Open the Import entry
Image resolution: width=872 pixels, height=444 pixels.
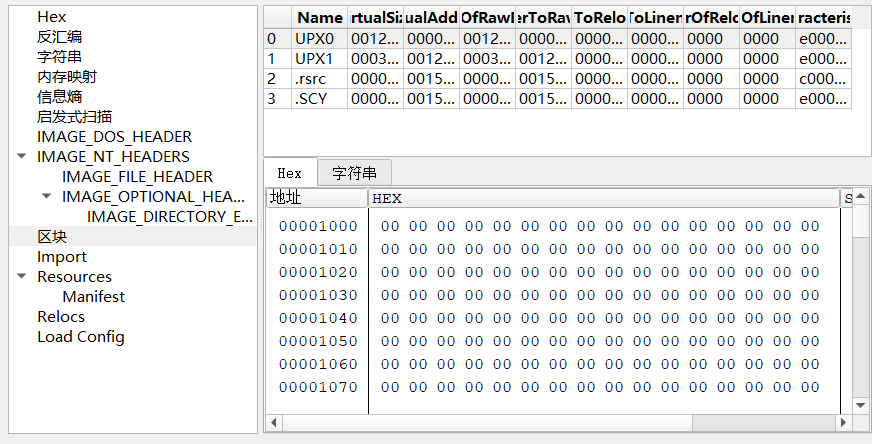[62, 257]
